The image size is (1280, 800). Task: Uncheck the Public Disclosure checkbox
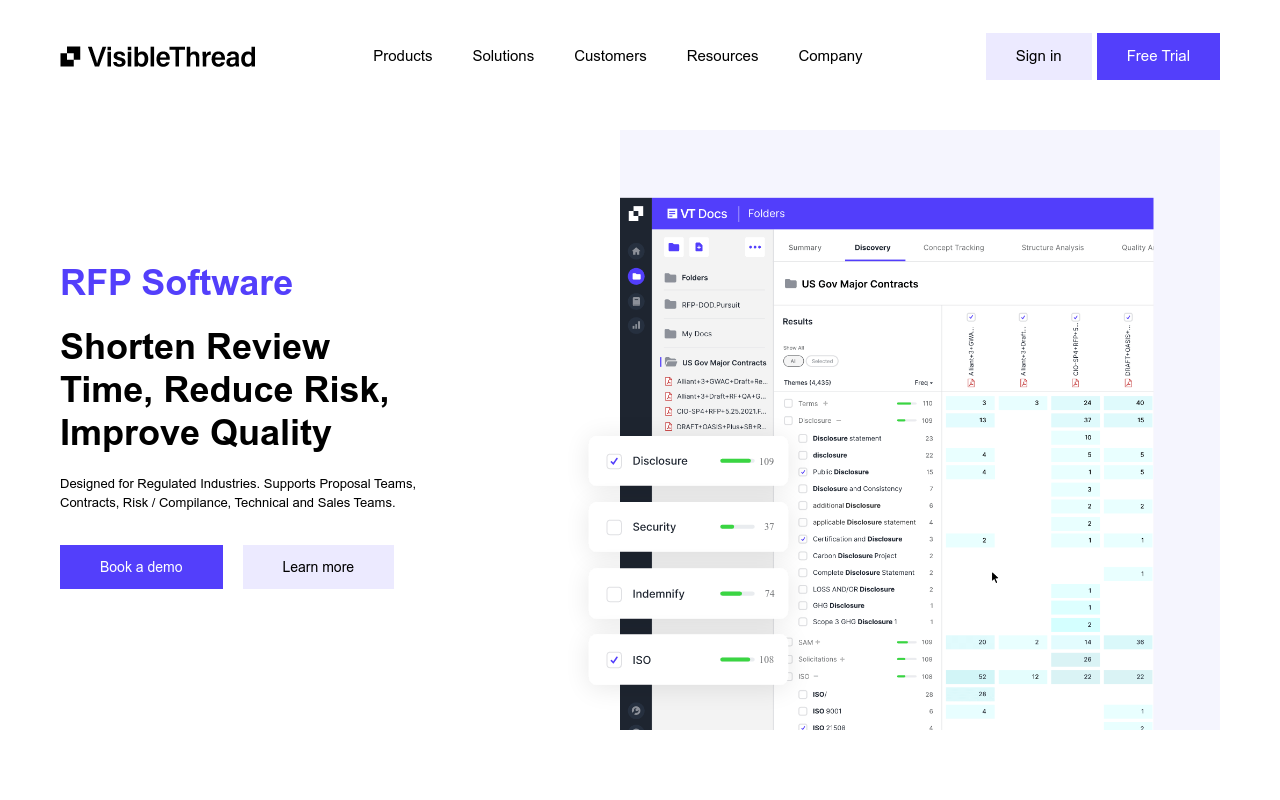click(803, 472)
